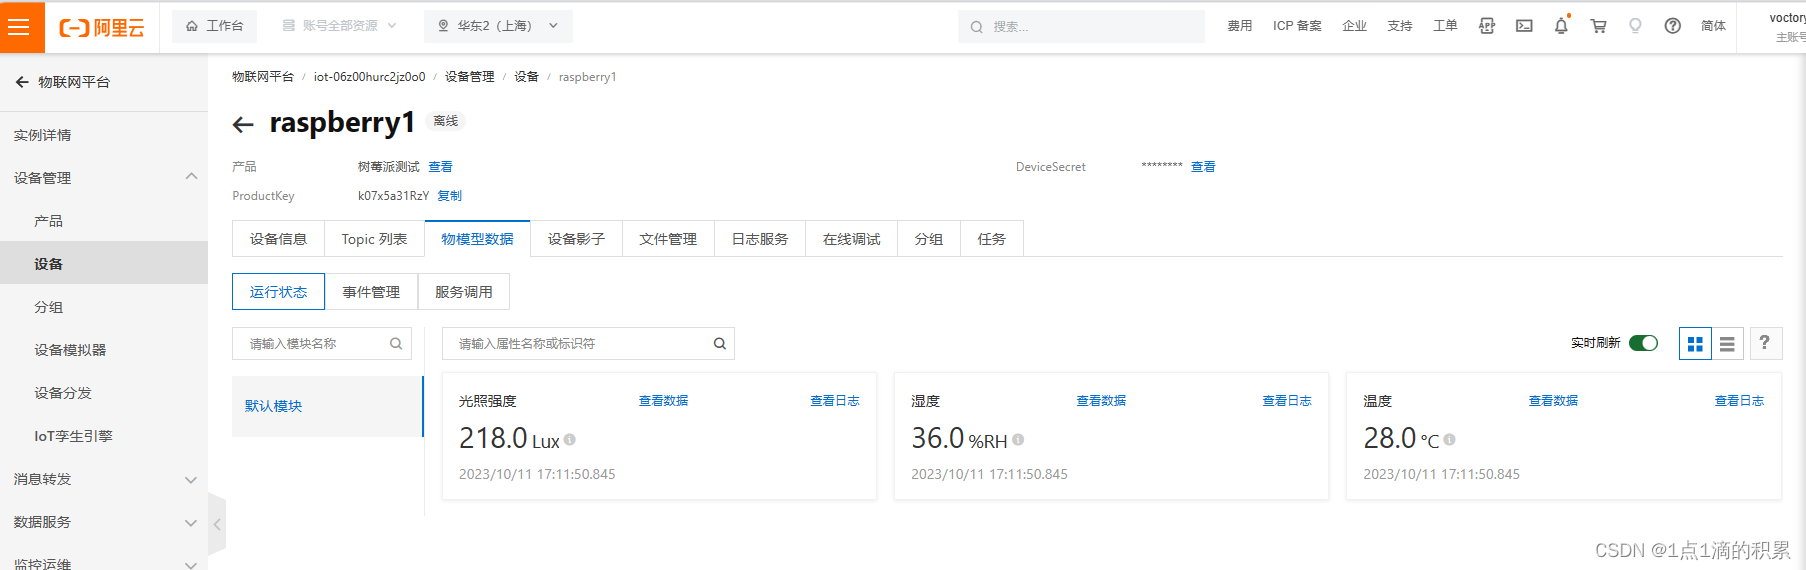Switch to list view
This screenshot has height=570, width=1806.
tap(1727, 344)
